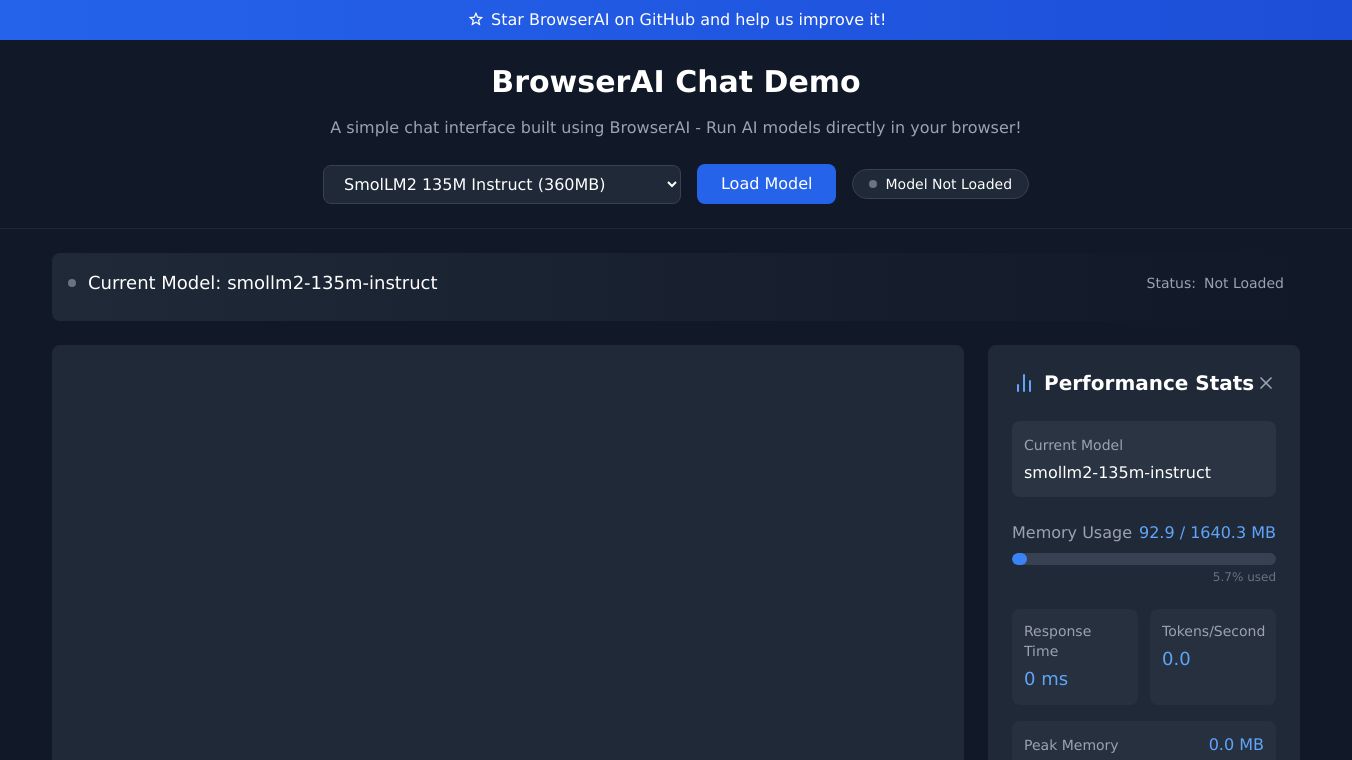Click the 5.7% used label
Screen dimensions: 1352x760
click(1244, 577)
